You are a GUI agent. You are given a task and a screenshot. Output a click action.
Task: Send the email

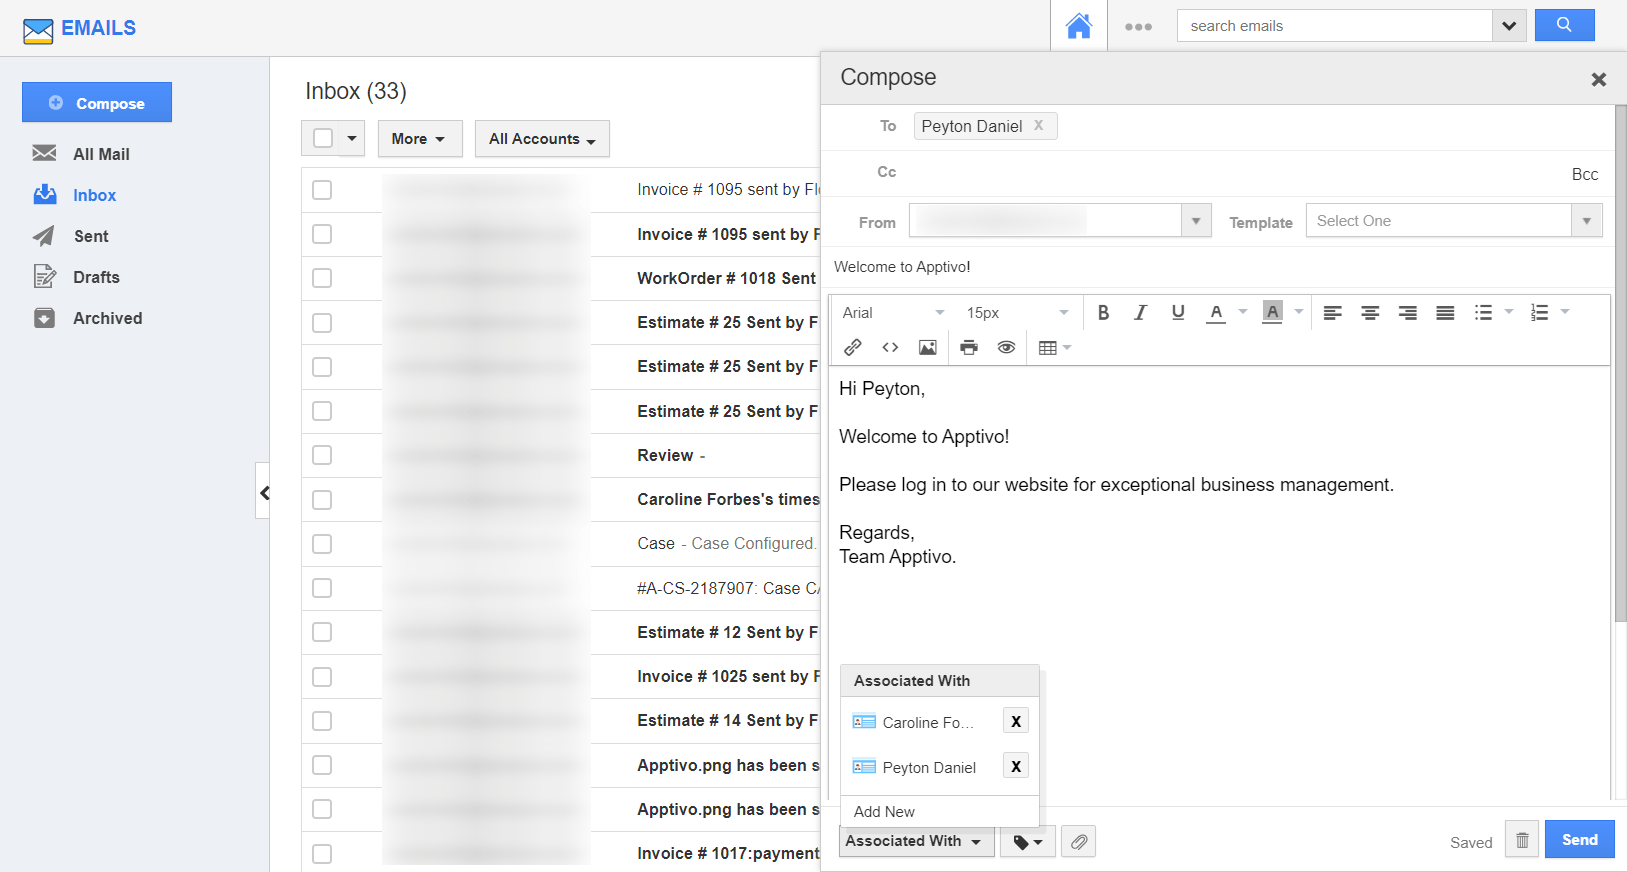coord(1580,839)
